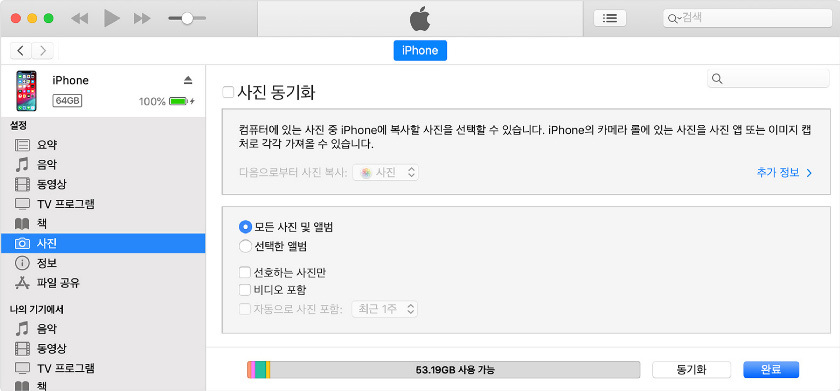Click the blue 완료 button
Image resolution: width=840 pixels, height=391 pixels.
pos(771,370)
